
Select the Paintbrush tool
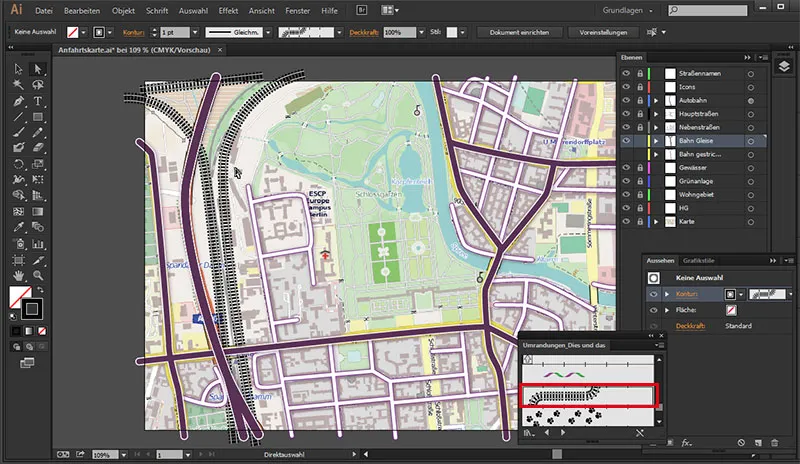[18, 132]
